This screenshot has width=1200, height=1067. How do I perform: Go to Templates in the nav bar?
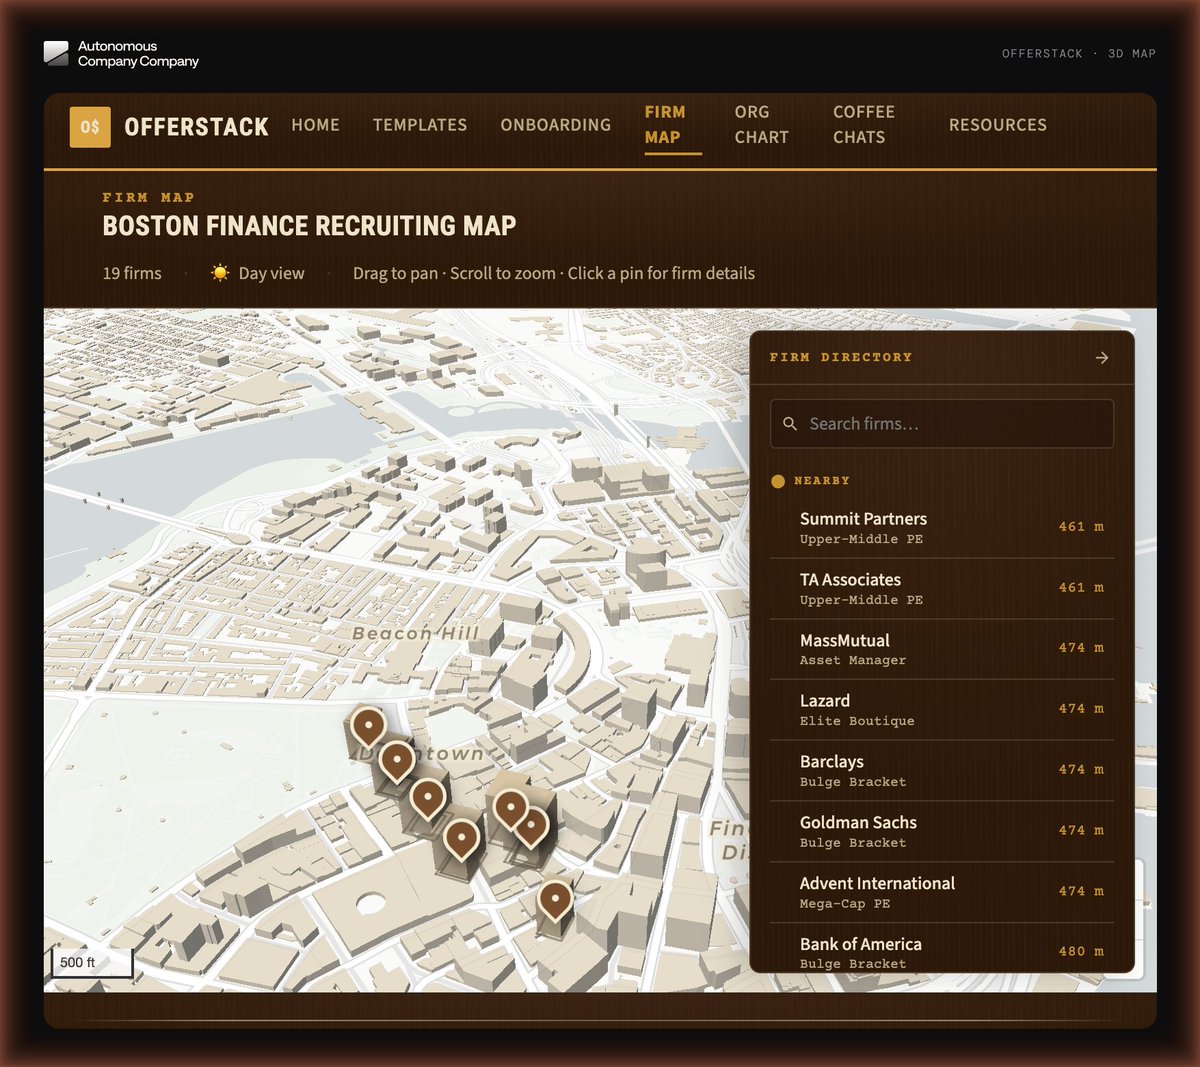coord(420,125)
